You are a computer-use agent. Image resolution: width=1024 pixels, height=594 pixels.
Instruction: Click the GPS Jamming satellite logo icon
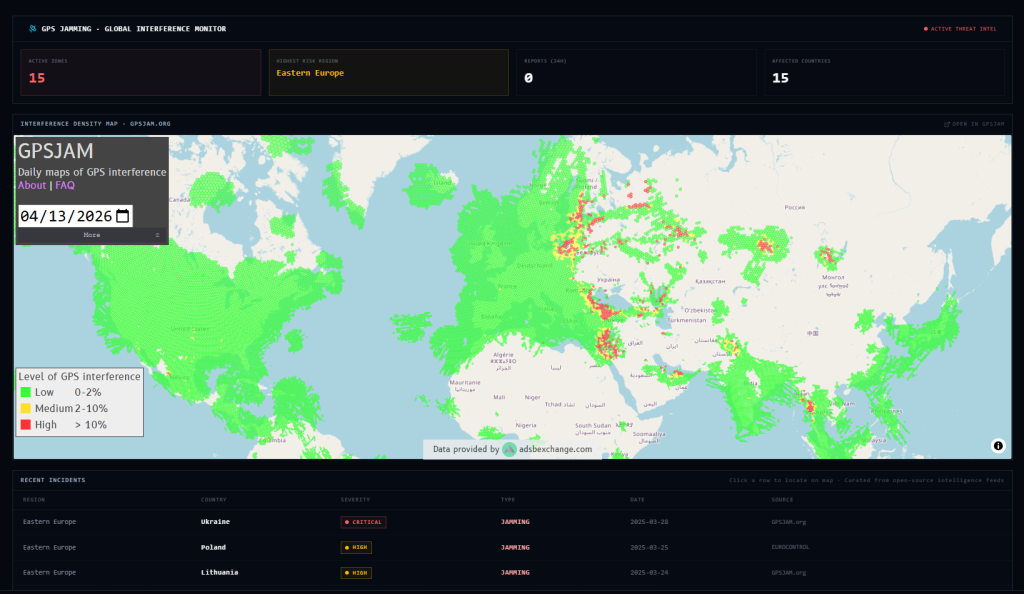click(x=33, y=29)
